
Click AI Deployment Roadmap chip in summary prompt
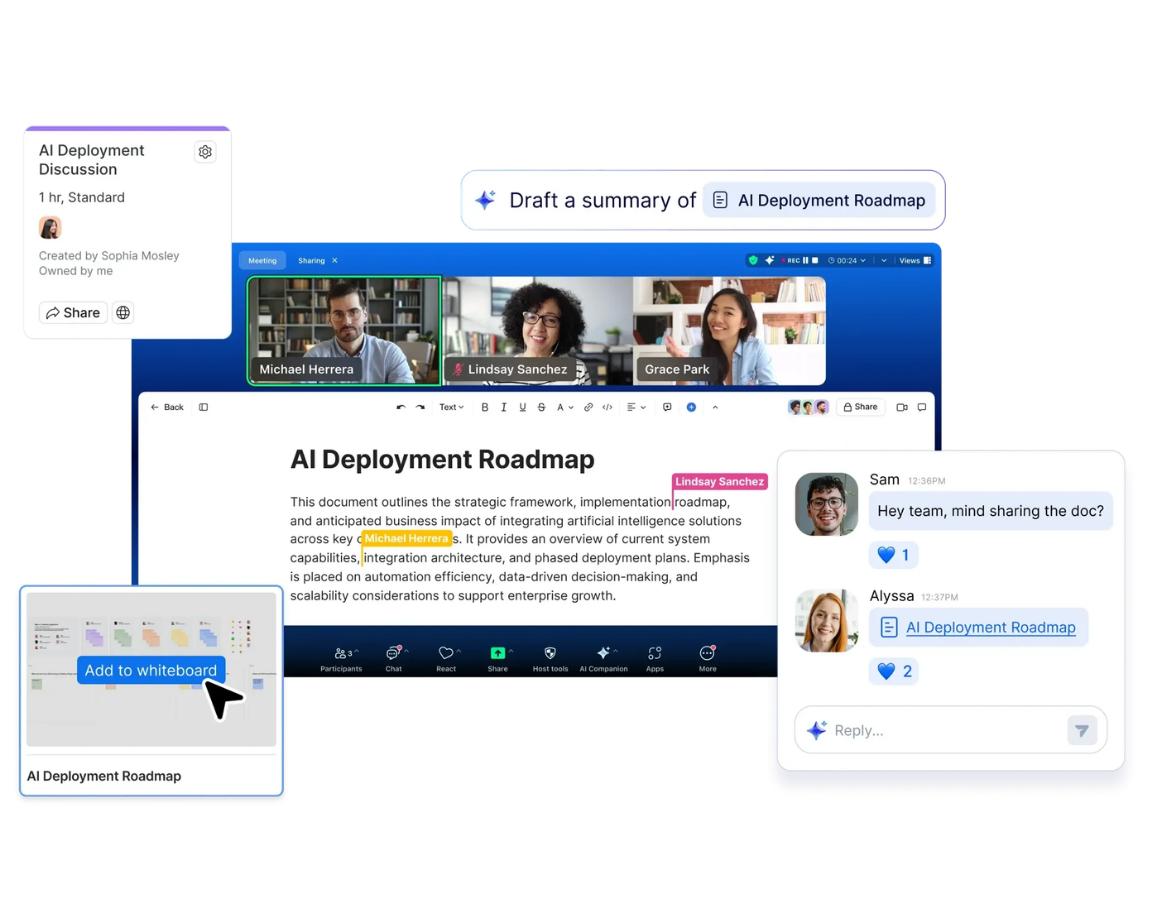(819, 201)
